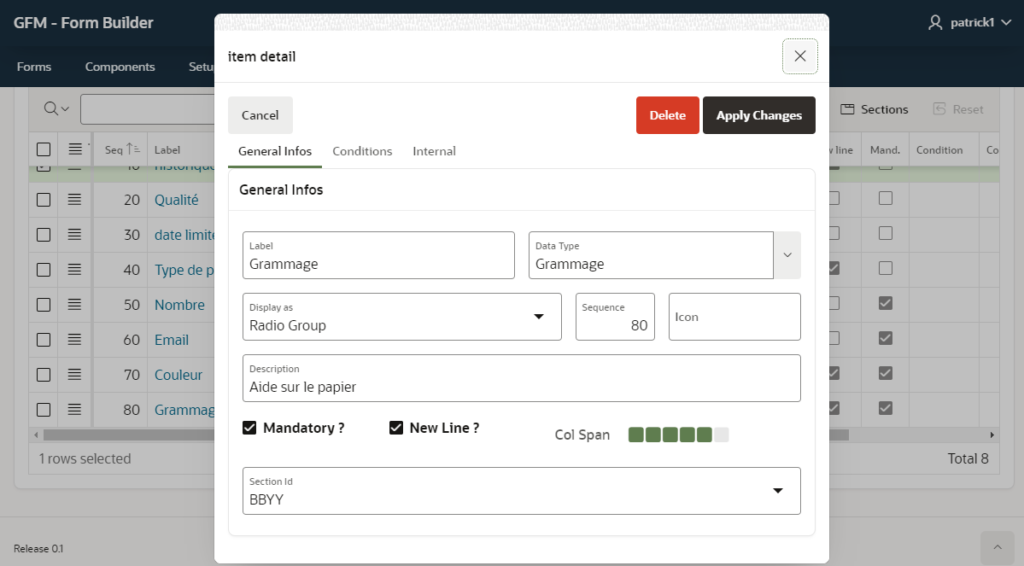Click into the Icon input field

click(x=735, y=317)
